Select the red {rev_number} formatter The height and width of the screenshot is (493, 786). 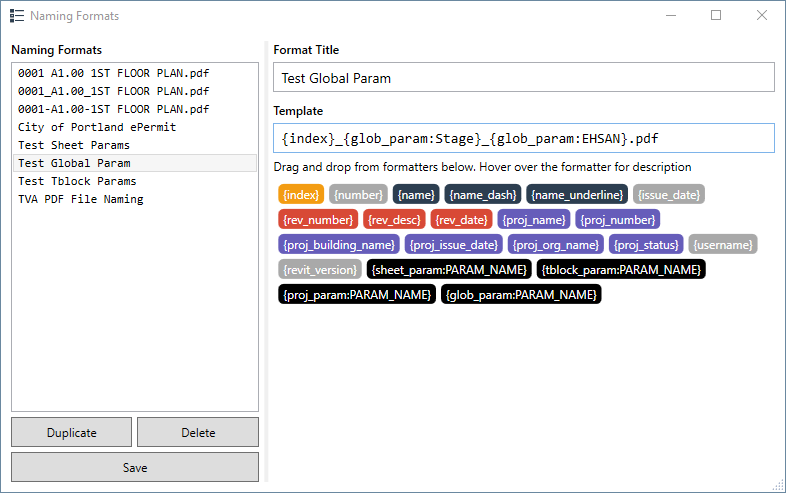click(x=318, y=220)
